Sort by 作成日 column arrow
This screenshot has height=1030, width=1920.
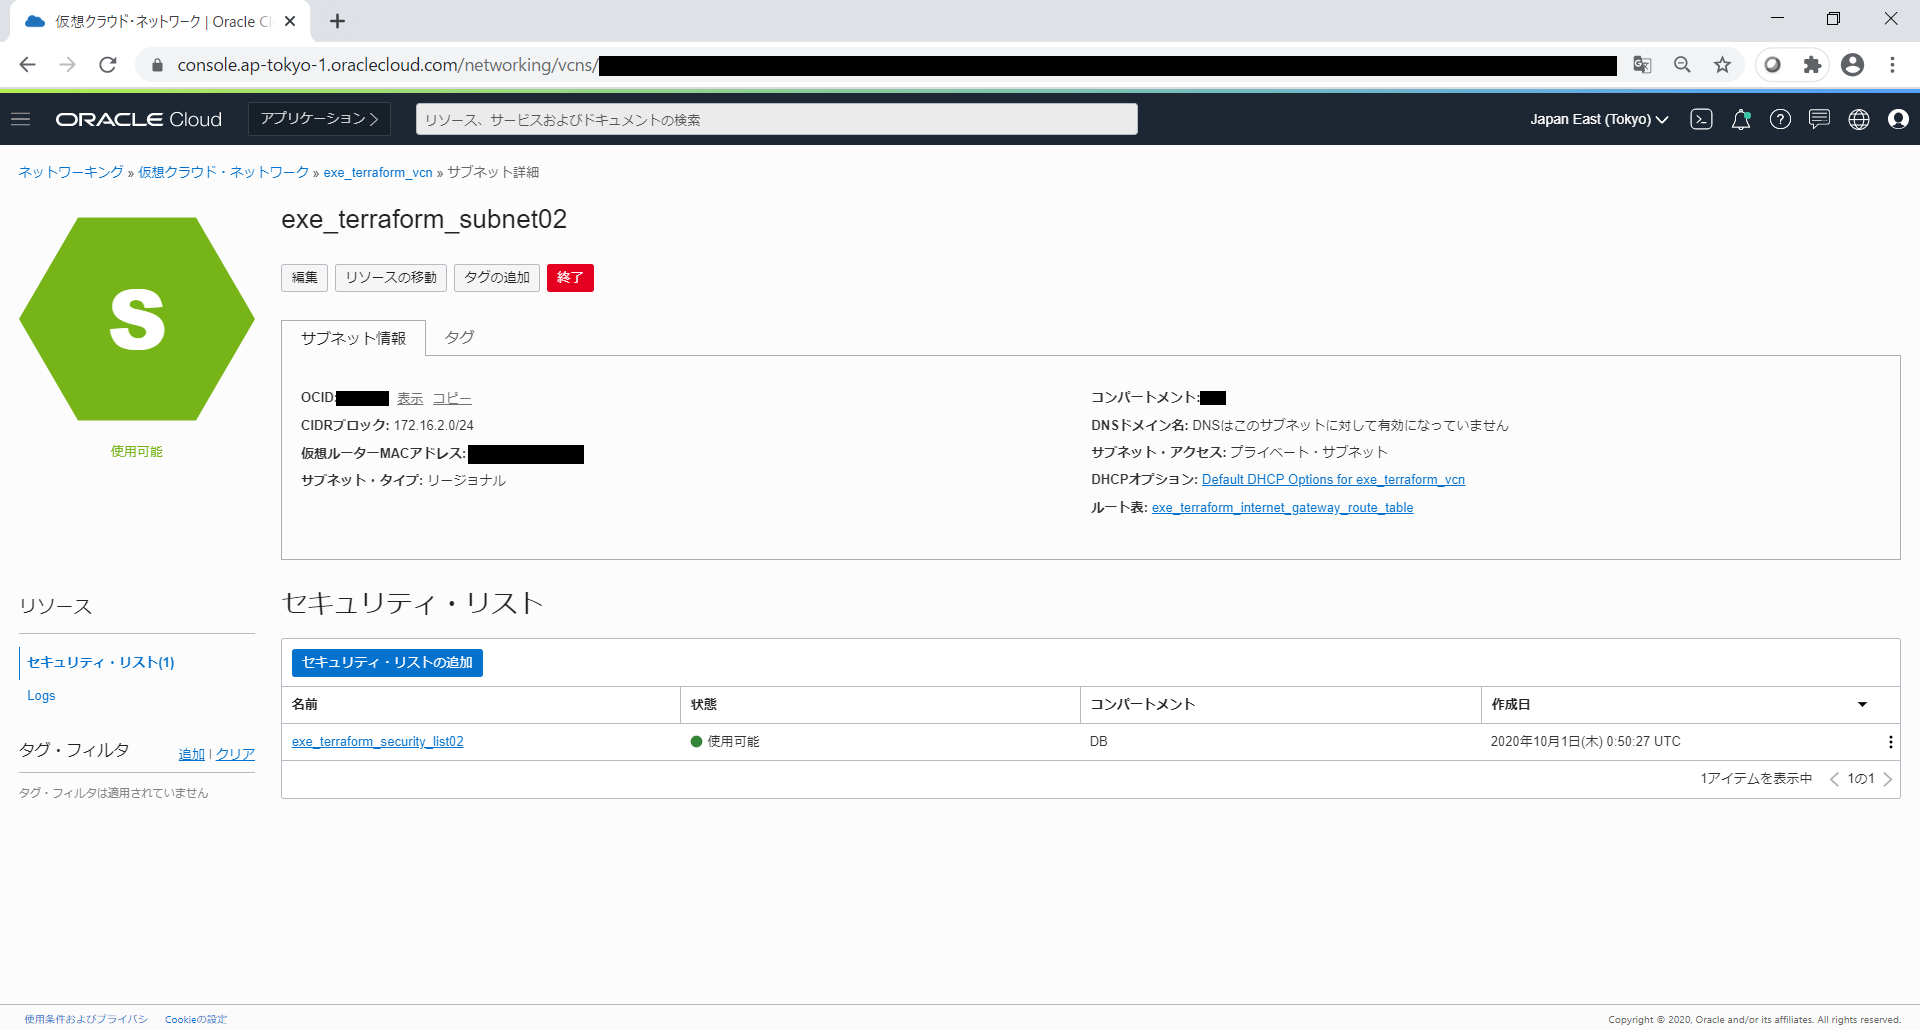(x=1862, y=705)
